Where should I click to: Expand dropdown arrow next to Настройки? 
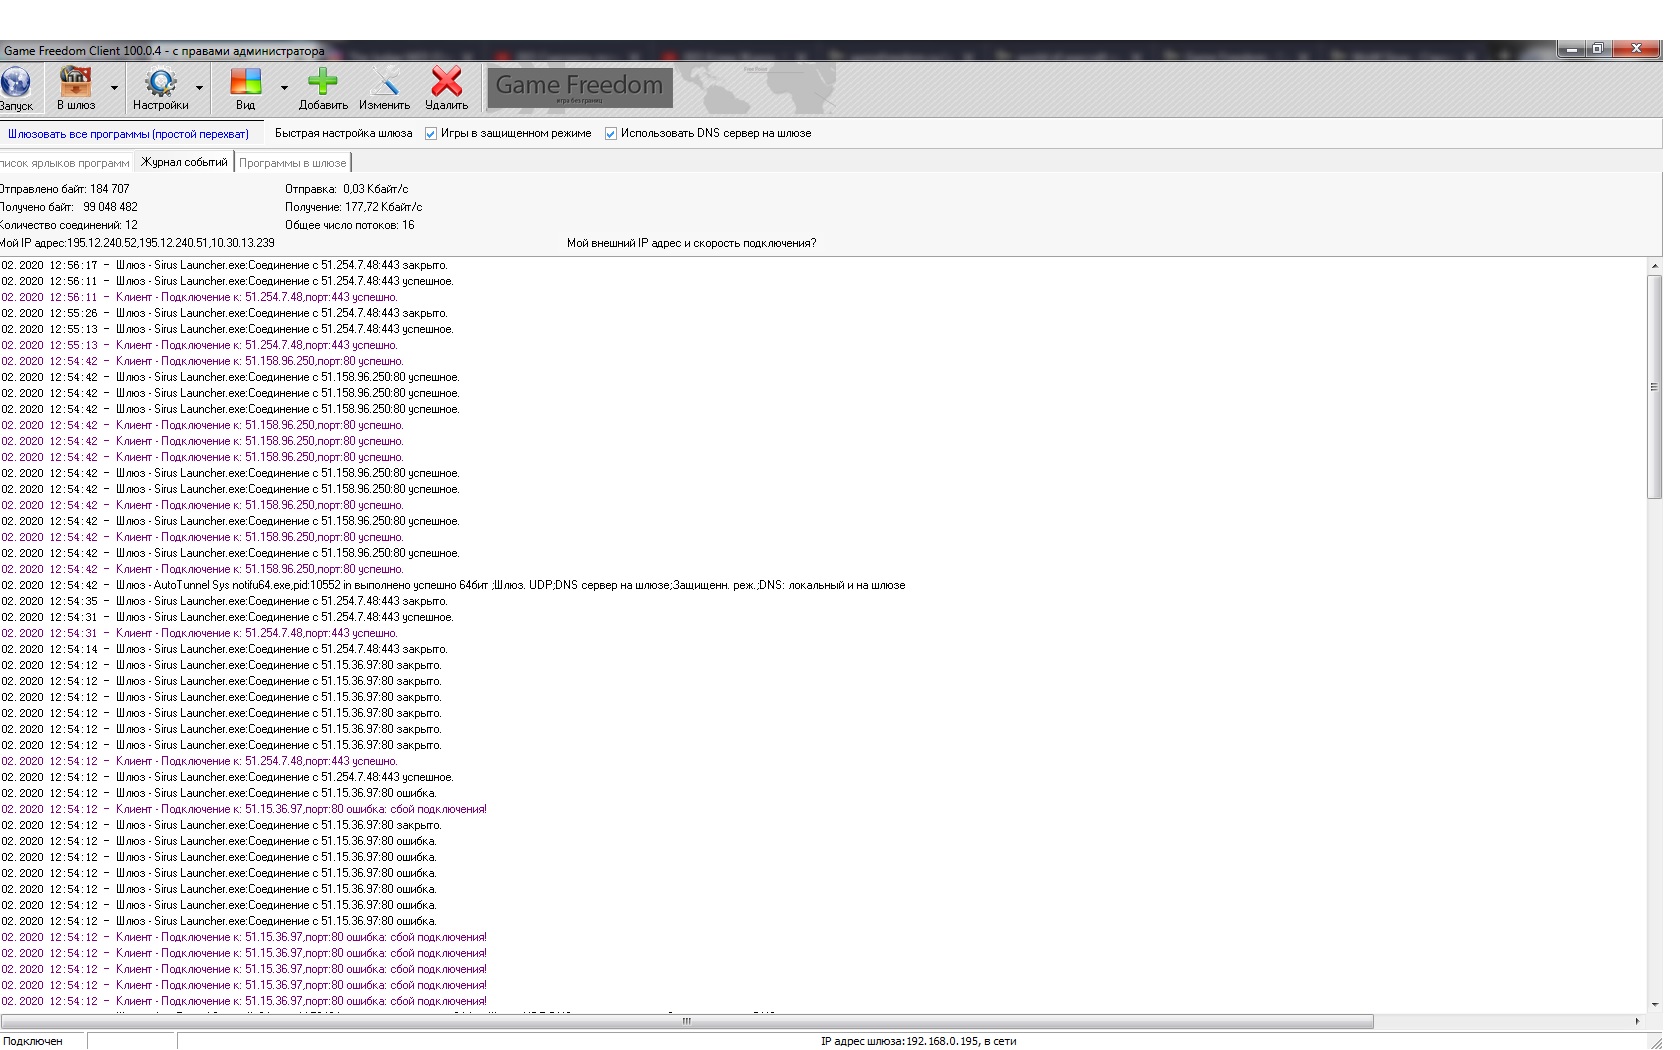[199, 88]
